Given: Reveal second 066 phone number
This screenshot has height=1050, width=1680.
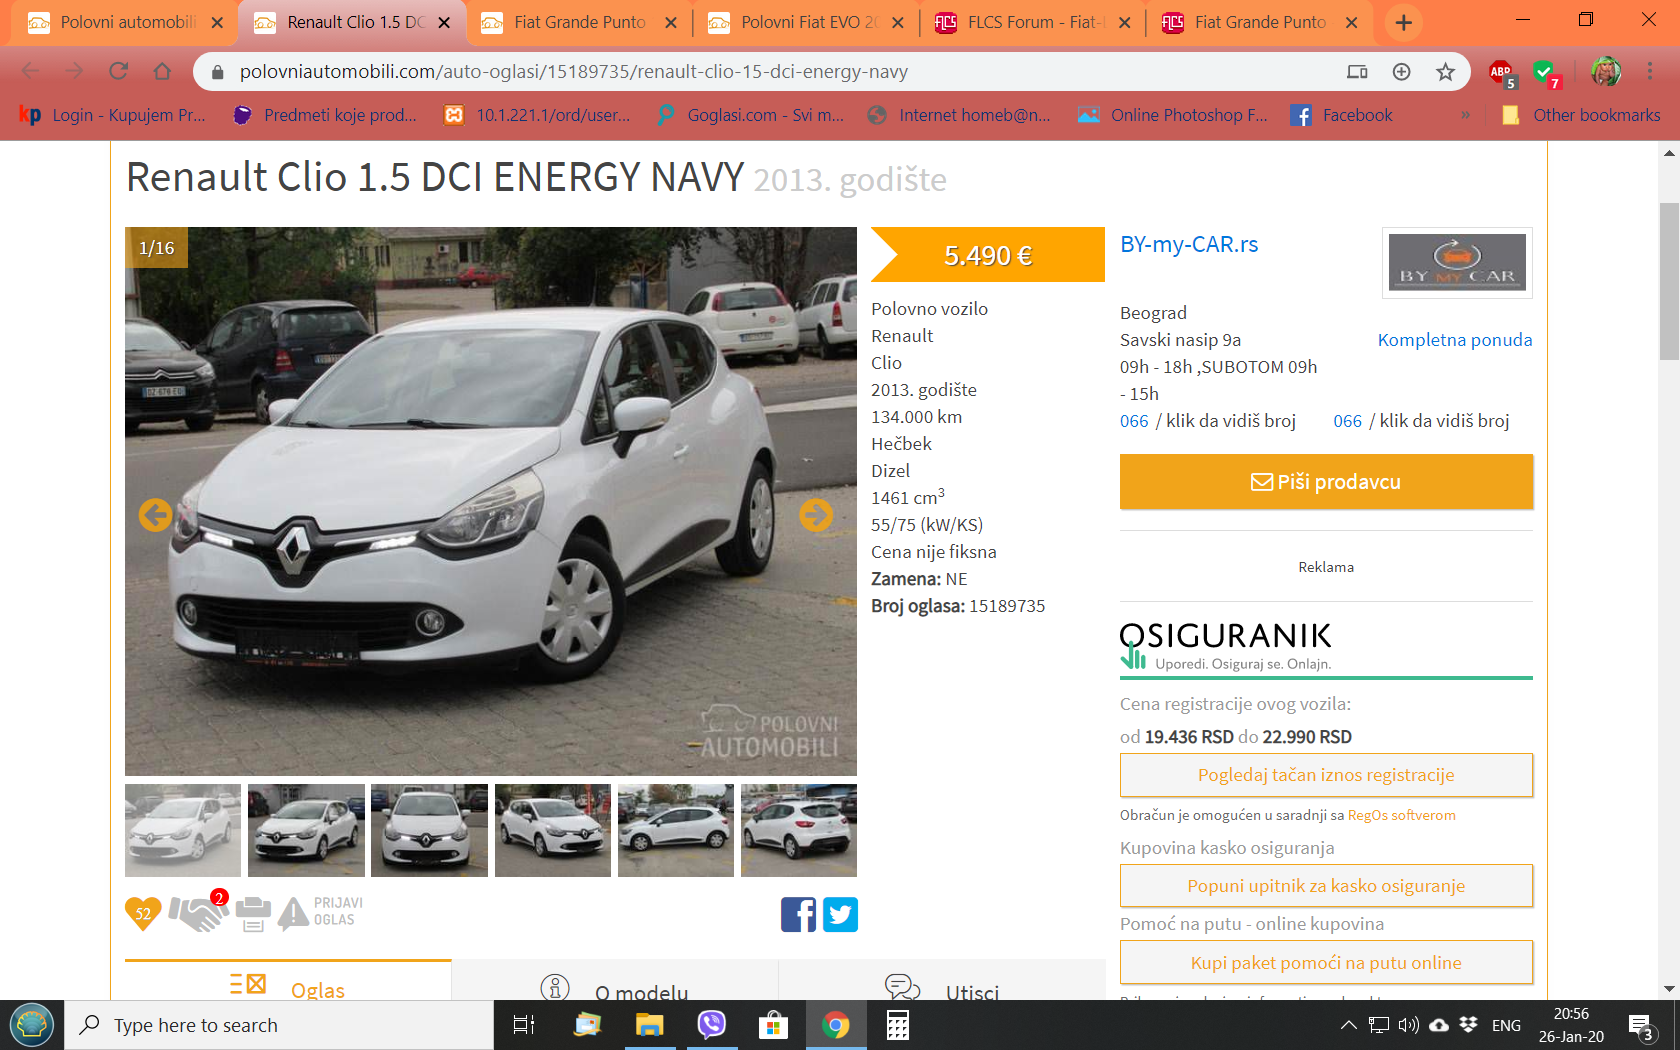Looking at the screenshot, I should [x=1421, y=421].
